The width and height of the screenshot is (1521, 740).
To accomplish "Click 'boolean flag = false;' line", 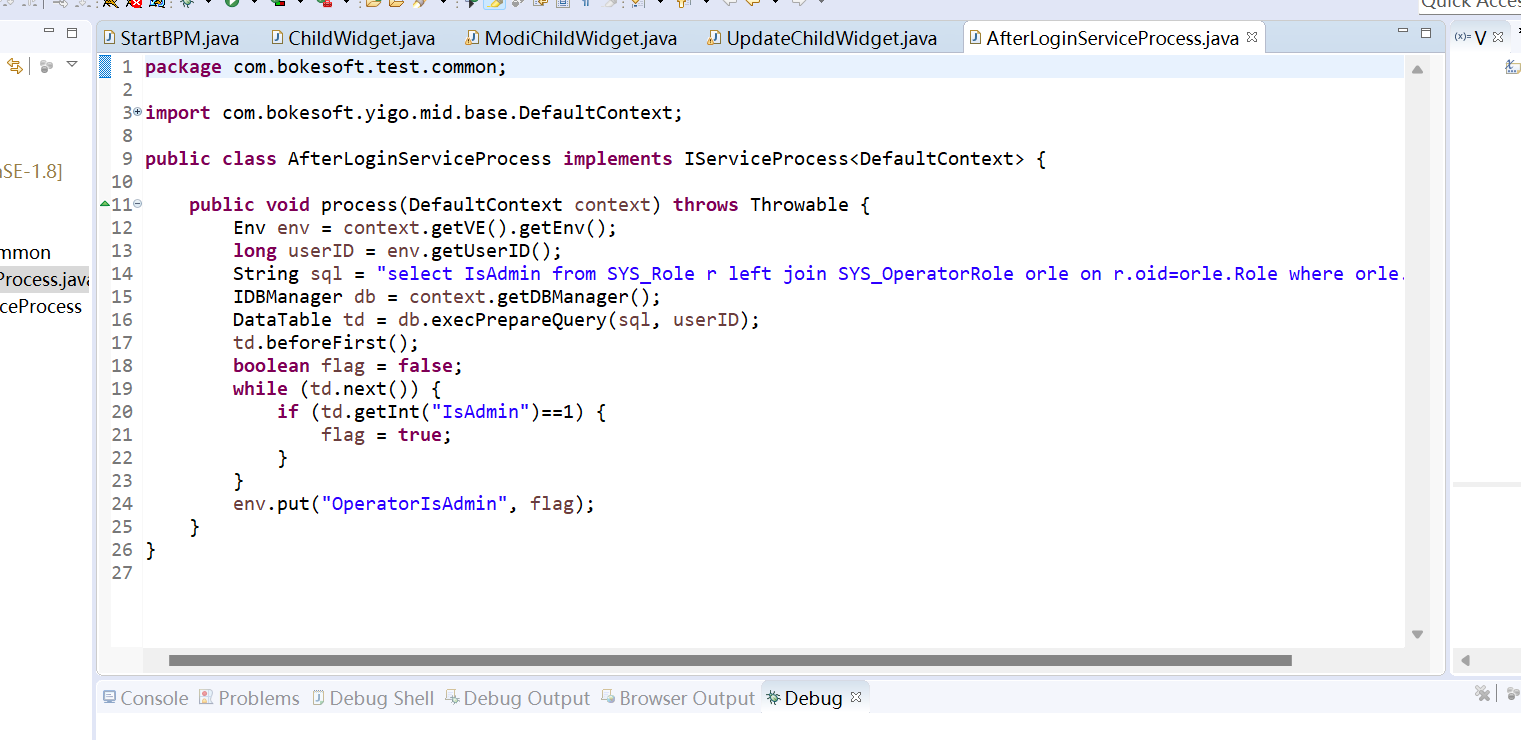I will 348,365.
